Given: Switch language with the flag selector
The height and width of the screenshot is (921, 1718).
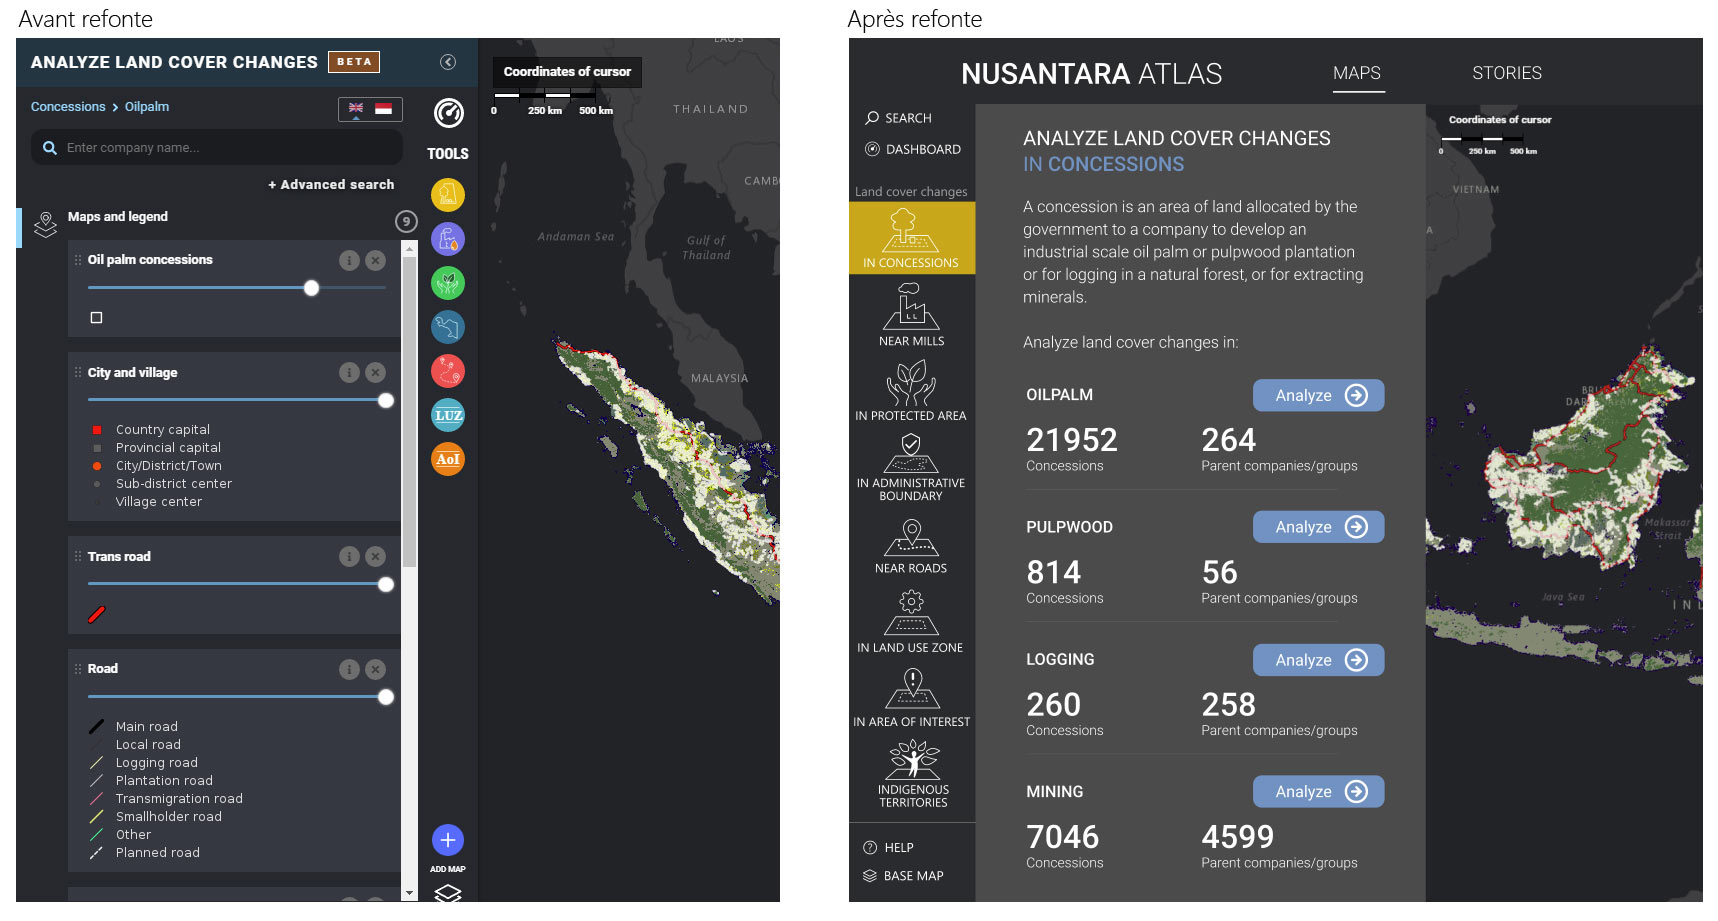Looking at the screenshot, I should tap(370, 108).
